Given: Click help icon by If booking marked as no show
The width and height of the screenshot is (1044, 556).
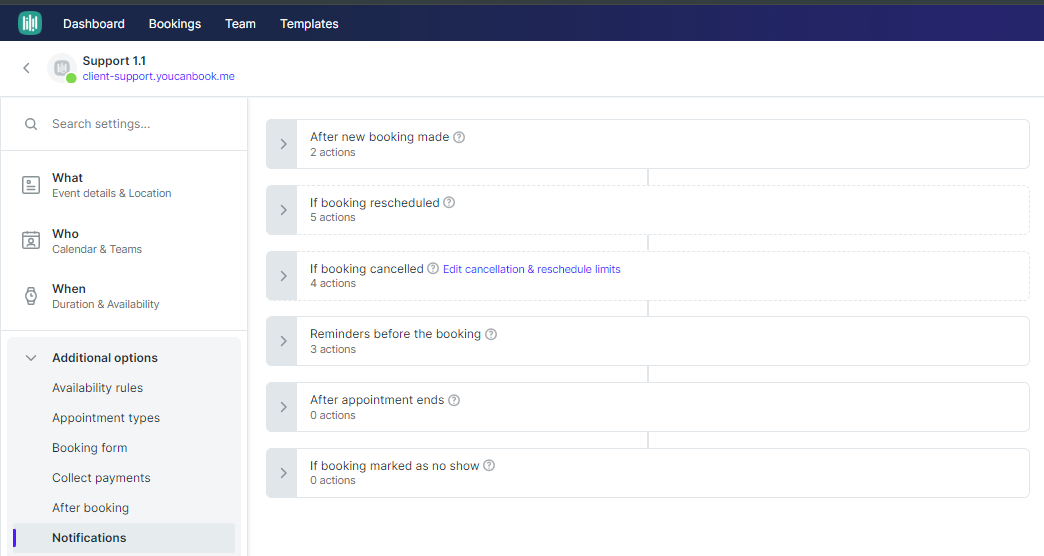Looking at the screenshot, I should click(489, 465).
